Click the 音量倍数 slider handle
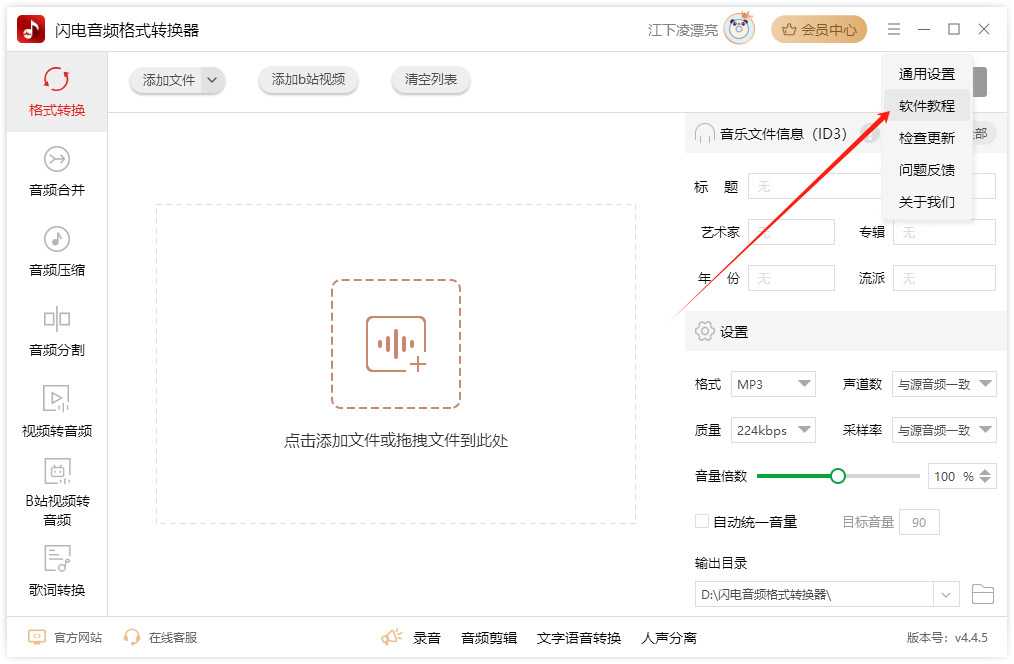 tap(838, 476)
